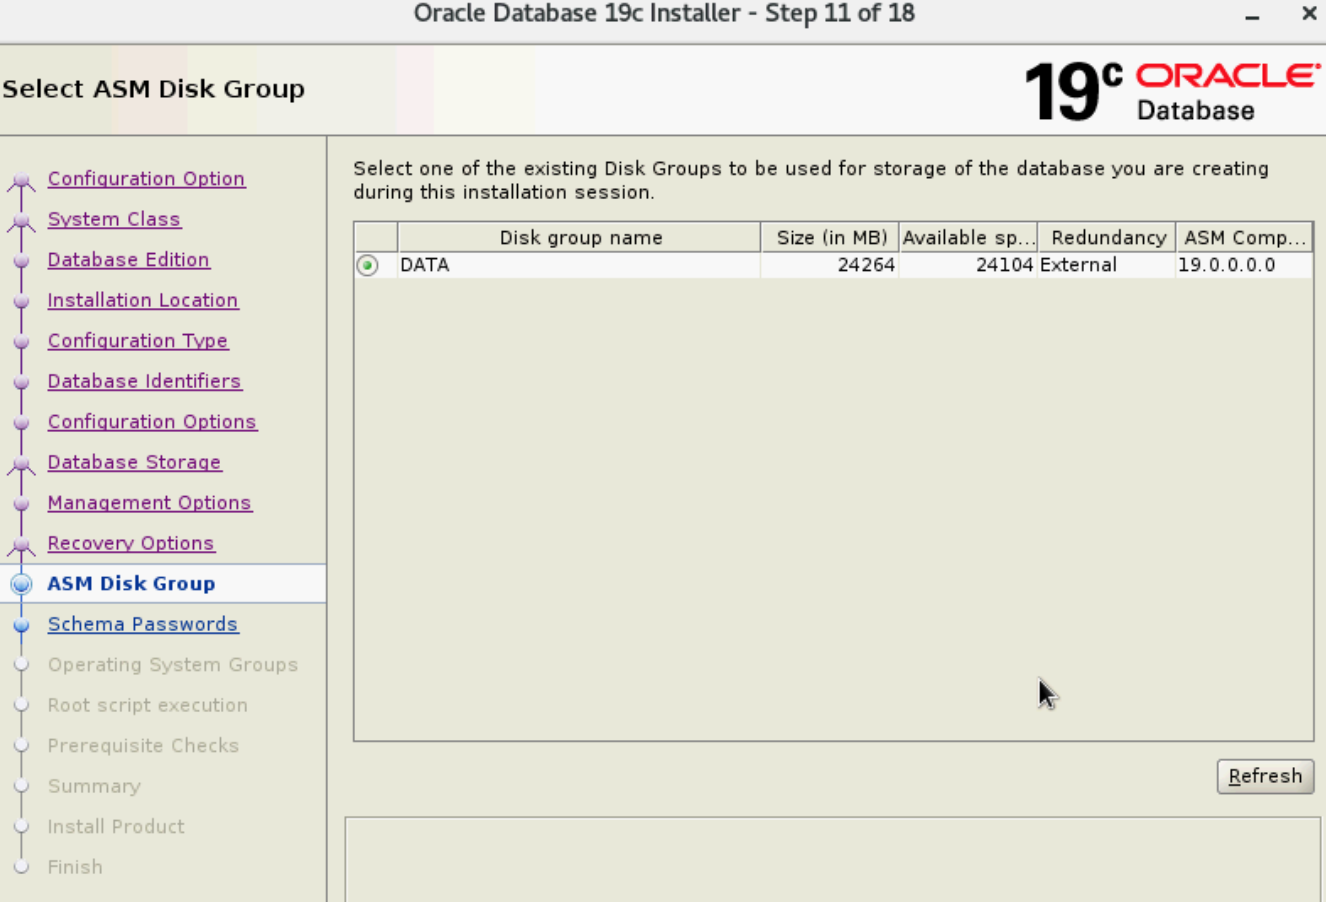Screen dimensions: 1326x902
Task: Close the Oracle Database installer window
Action: point(1309,14)
